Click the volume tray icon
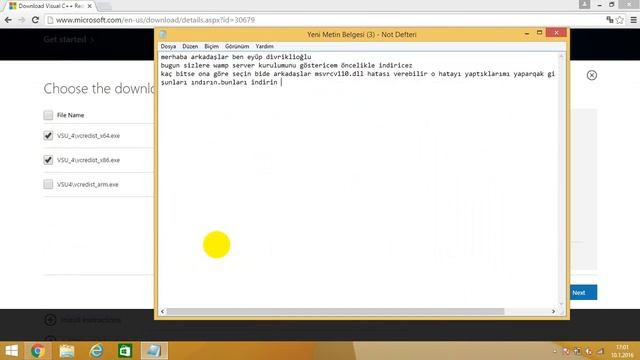Screen dimensions: 640x360 pyautogui.click(x=588, y=351)
